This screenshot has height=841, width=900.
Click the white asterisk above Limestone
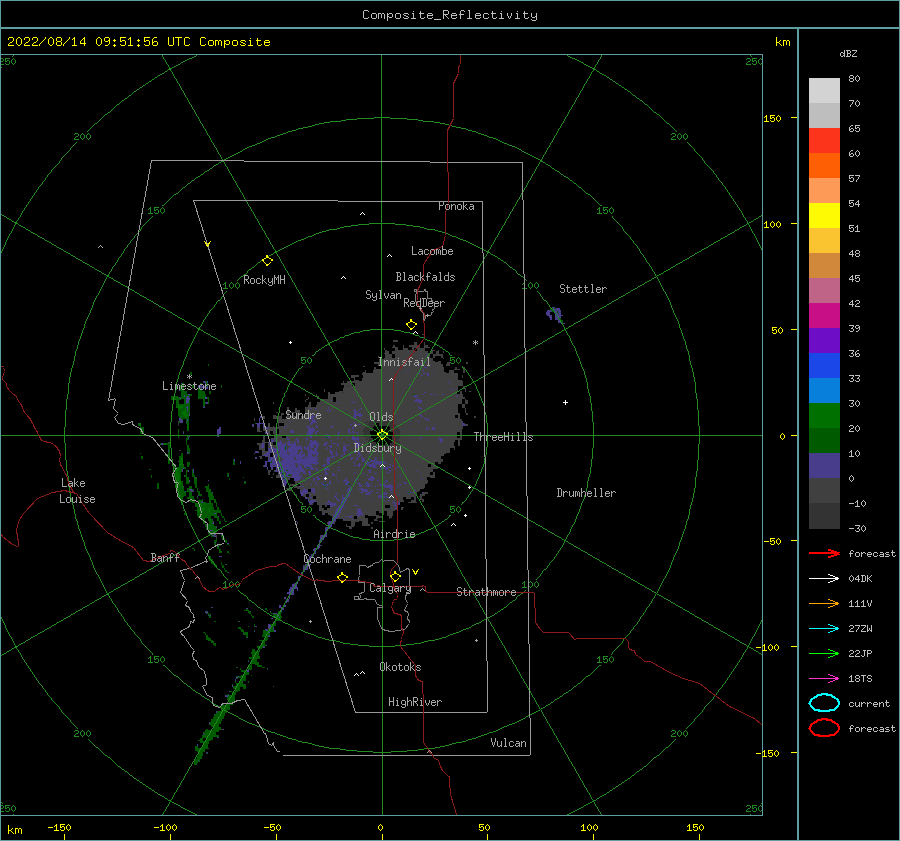tap(189, 377)
